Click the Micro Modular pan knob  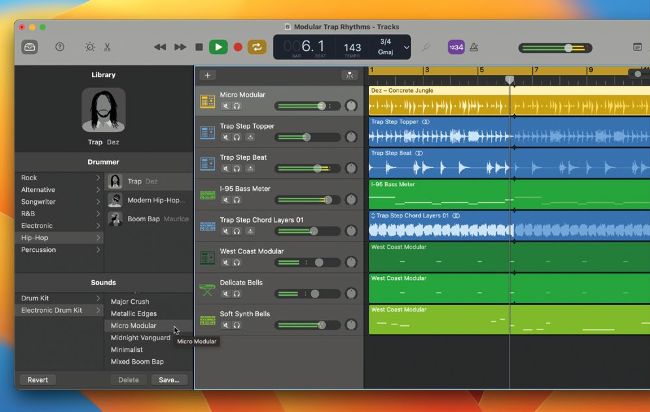pyautogui.click(x=351, y=106)
